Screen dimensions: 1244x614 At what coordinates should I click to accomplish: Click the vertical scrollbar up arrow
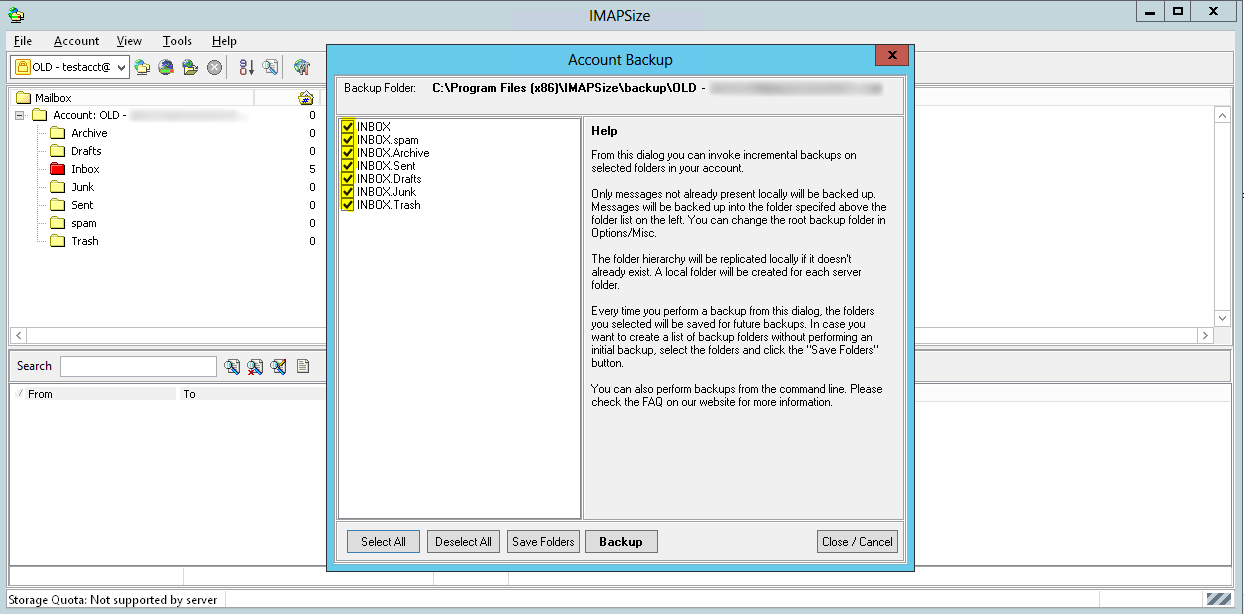1222,116
